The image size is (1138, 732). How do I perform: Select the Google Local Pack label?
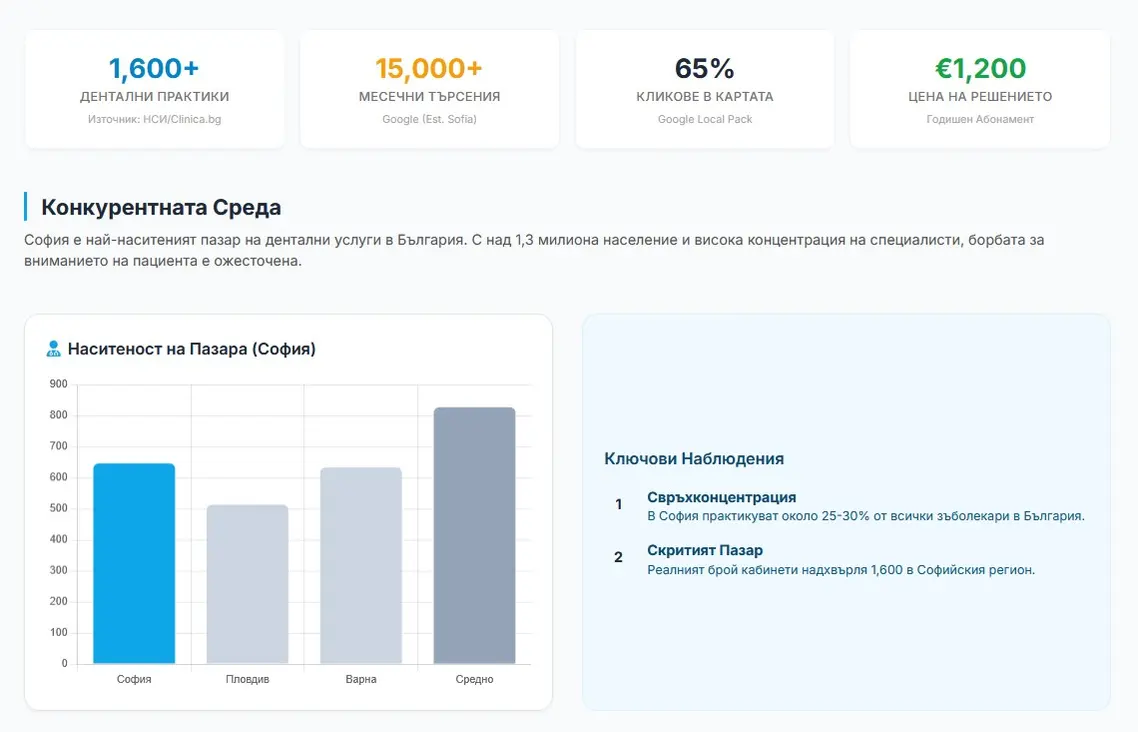point(704,119)
